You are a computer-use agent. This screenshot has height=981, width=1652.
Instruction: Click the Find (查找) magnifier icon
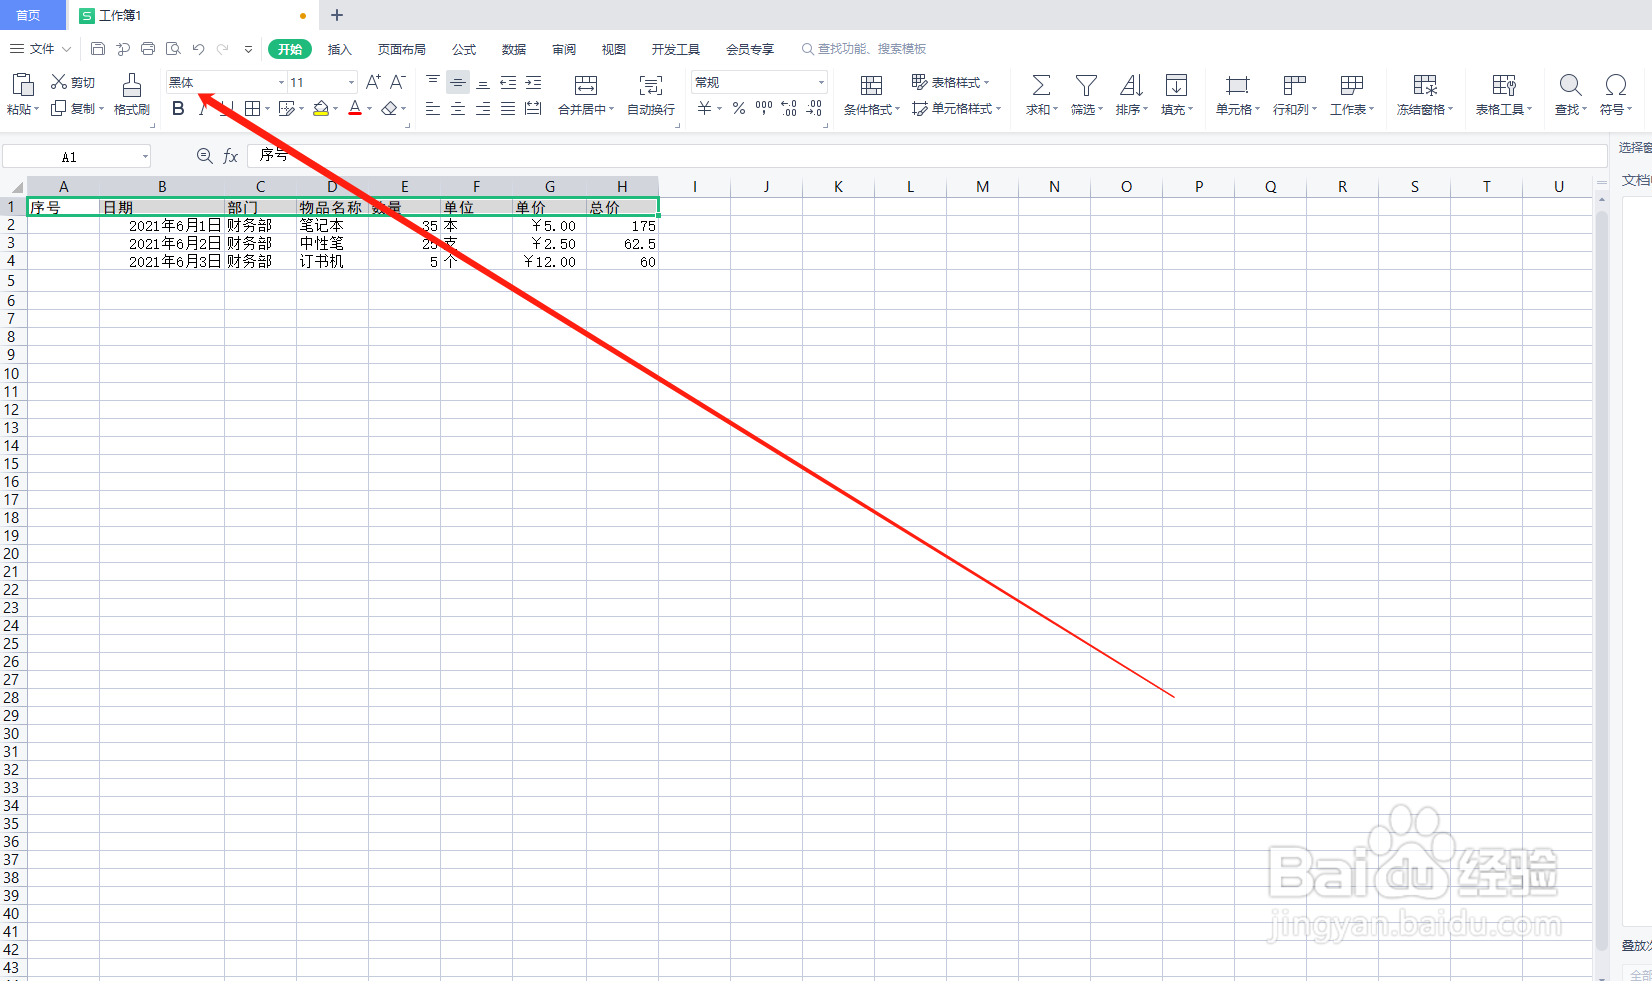[1570, 85]
